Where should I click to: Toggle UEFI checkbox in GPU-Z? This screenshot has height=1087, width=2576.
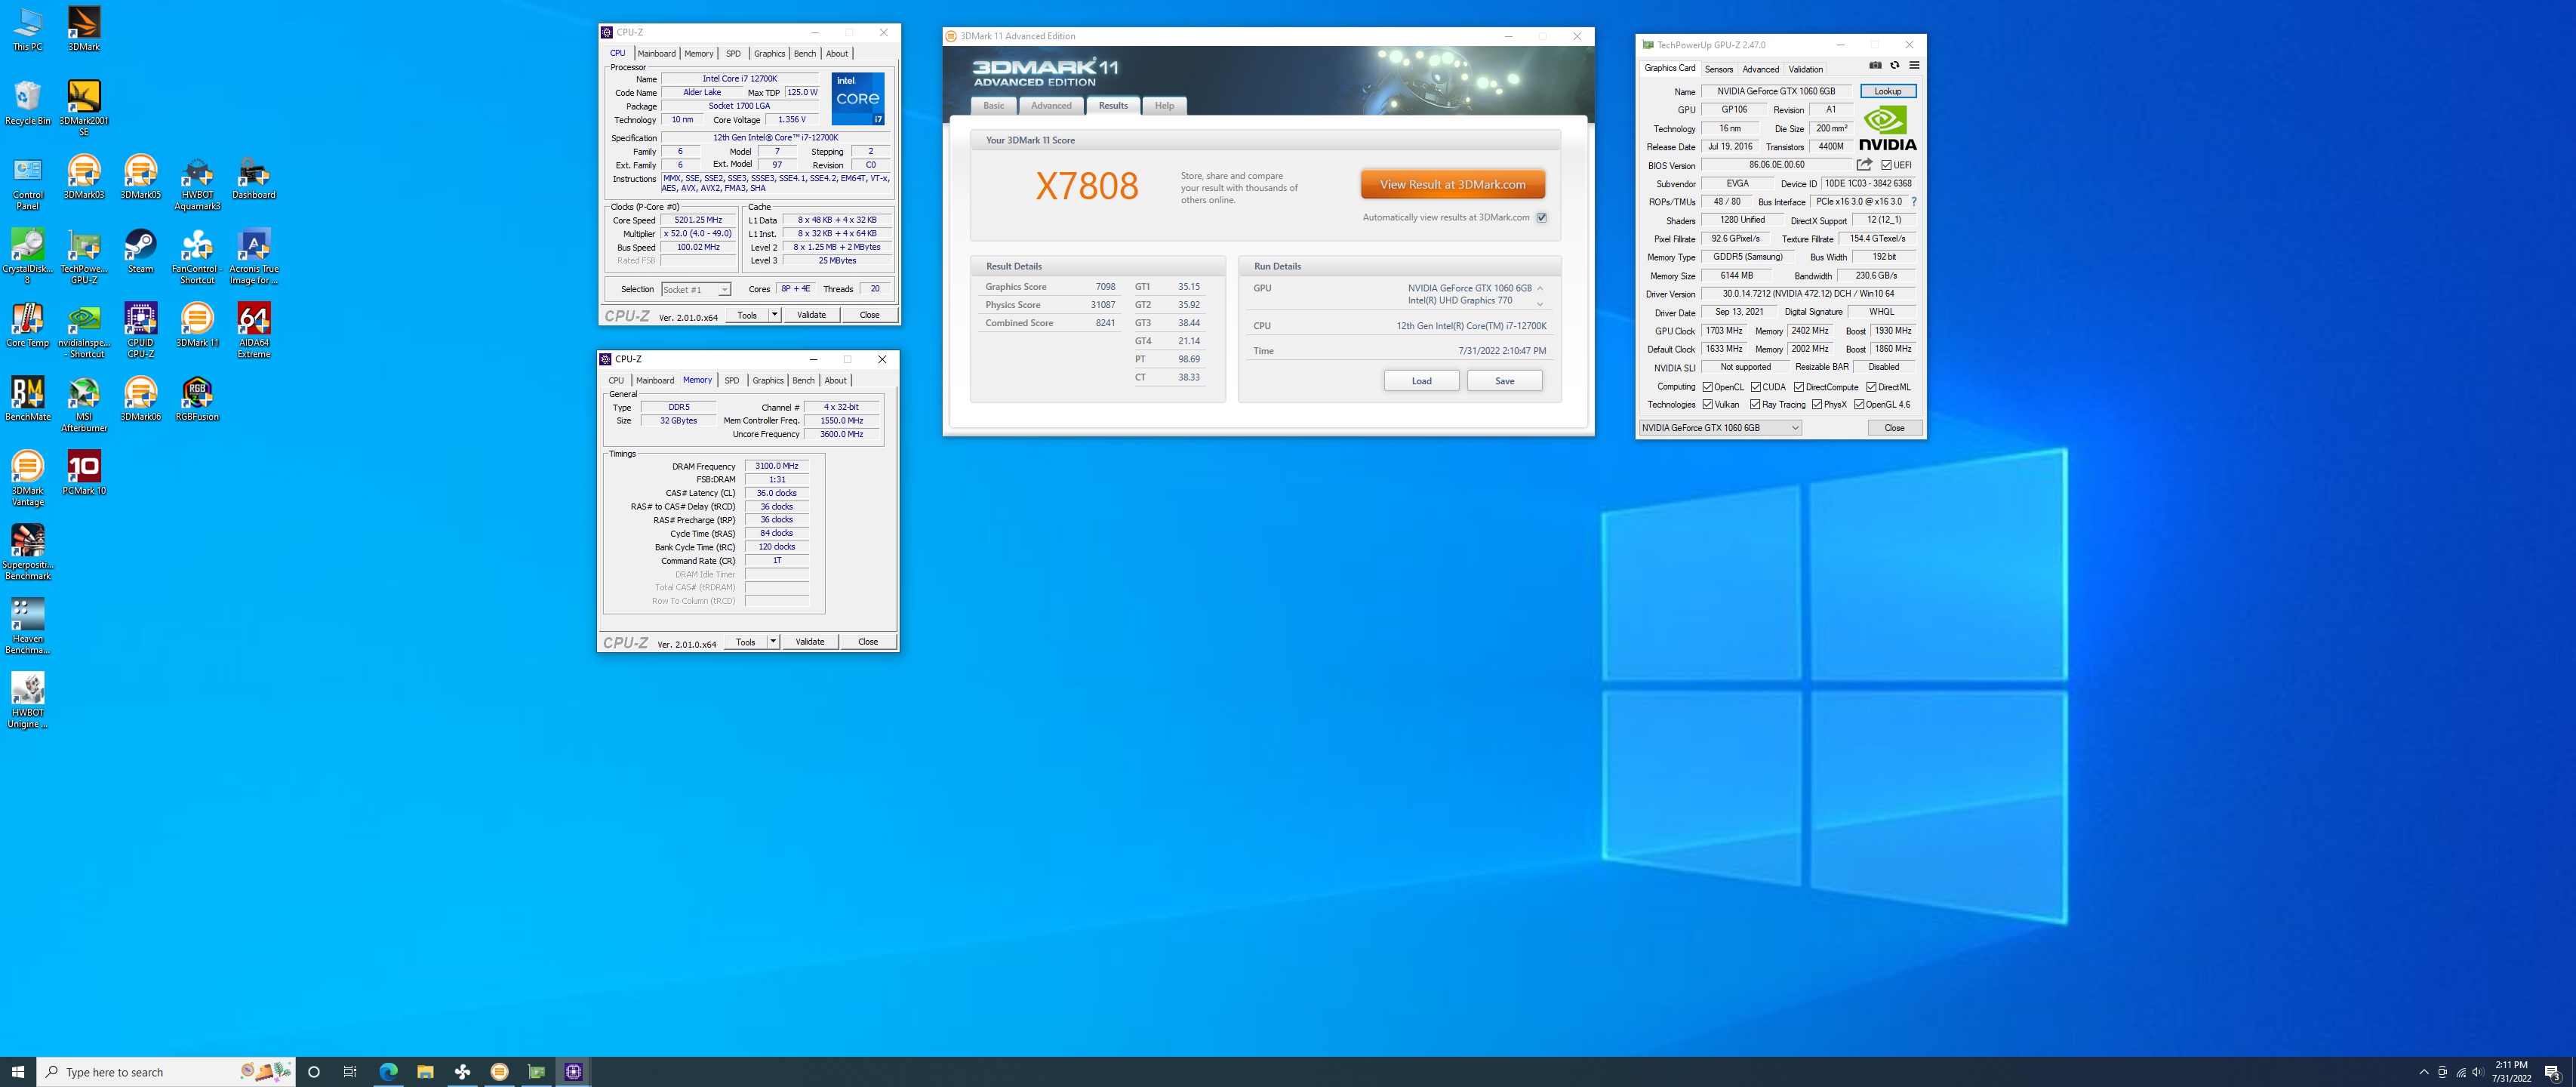1886,165
